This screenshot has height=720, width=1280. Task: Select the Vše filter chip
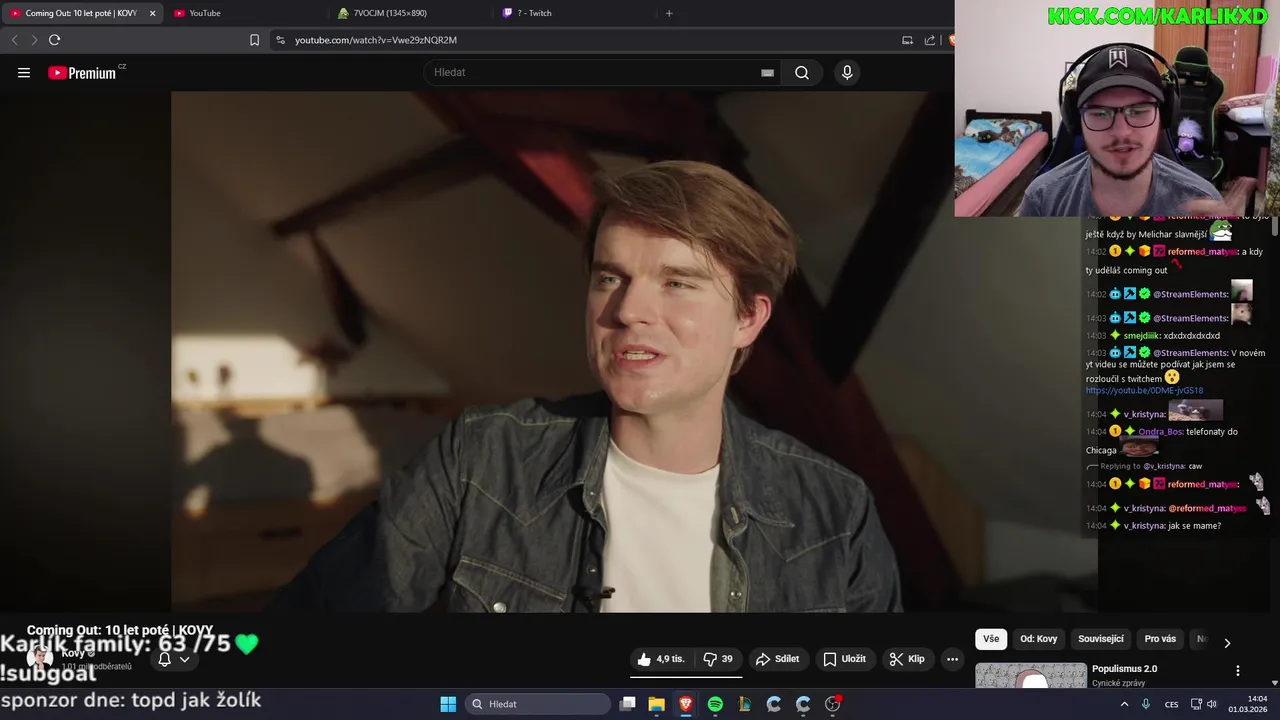click(x=990, y=639)
